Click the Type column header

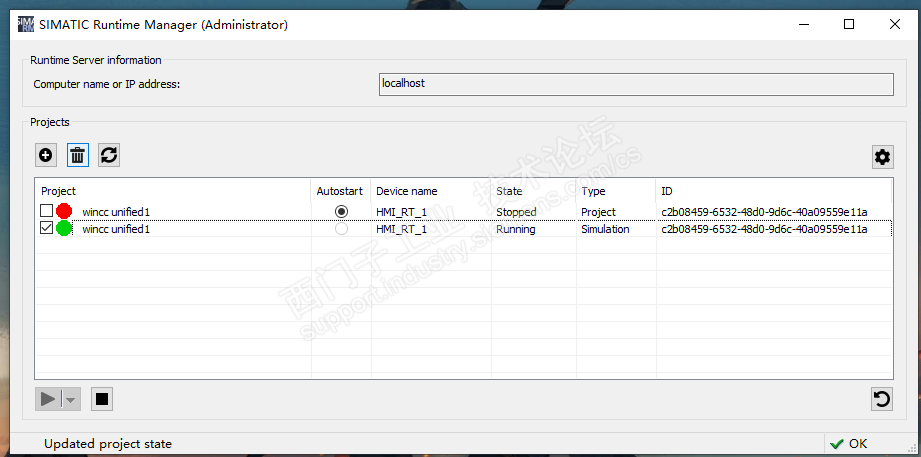tap(593, 191)
